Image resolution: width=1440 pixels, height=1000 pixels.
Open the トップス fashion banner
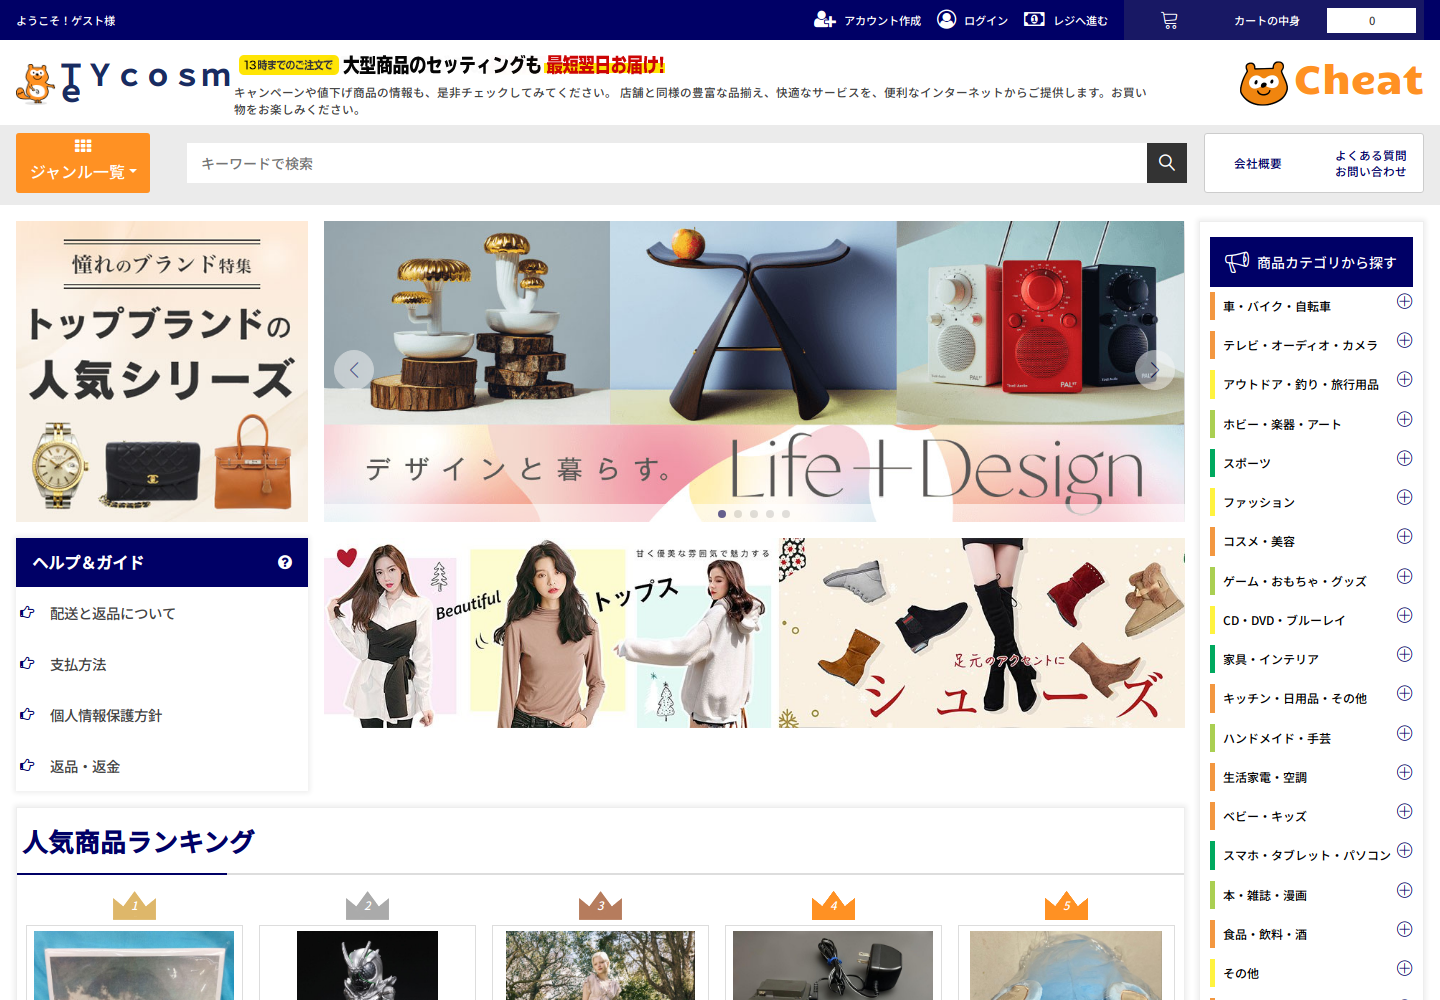[x=547, y=633]
